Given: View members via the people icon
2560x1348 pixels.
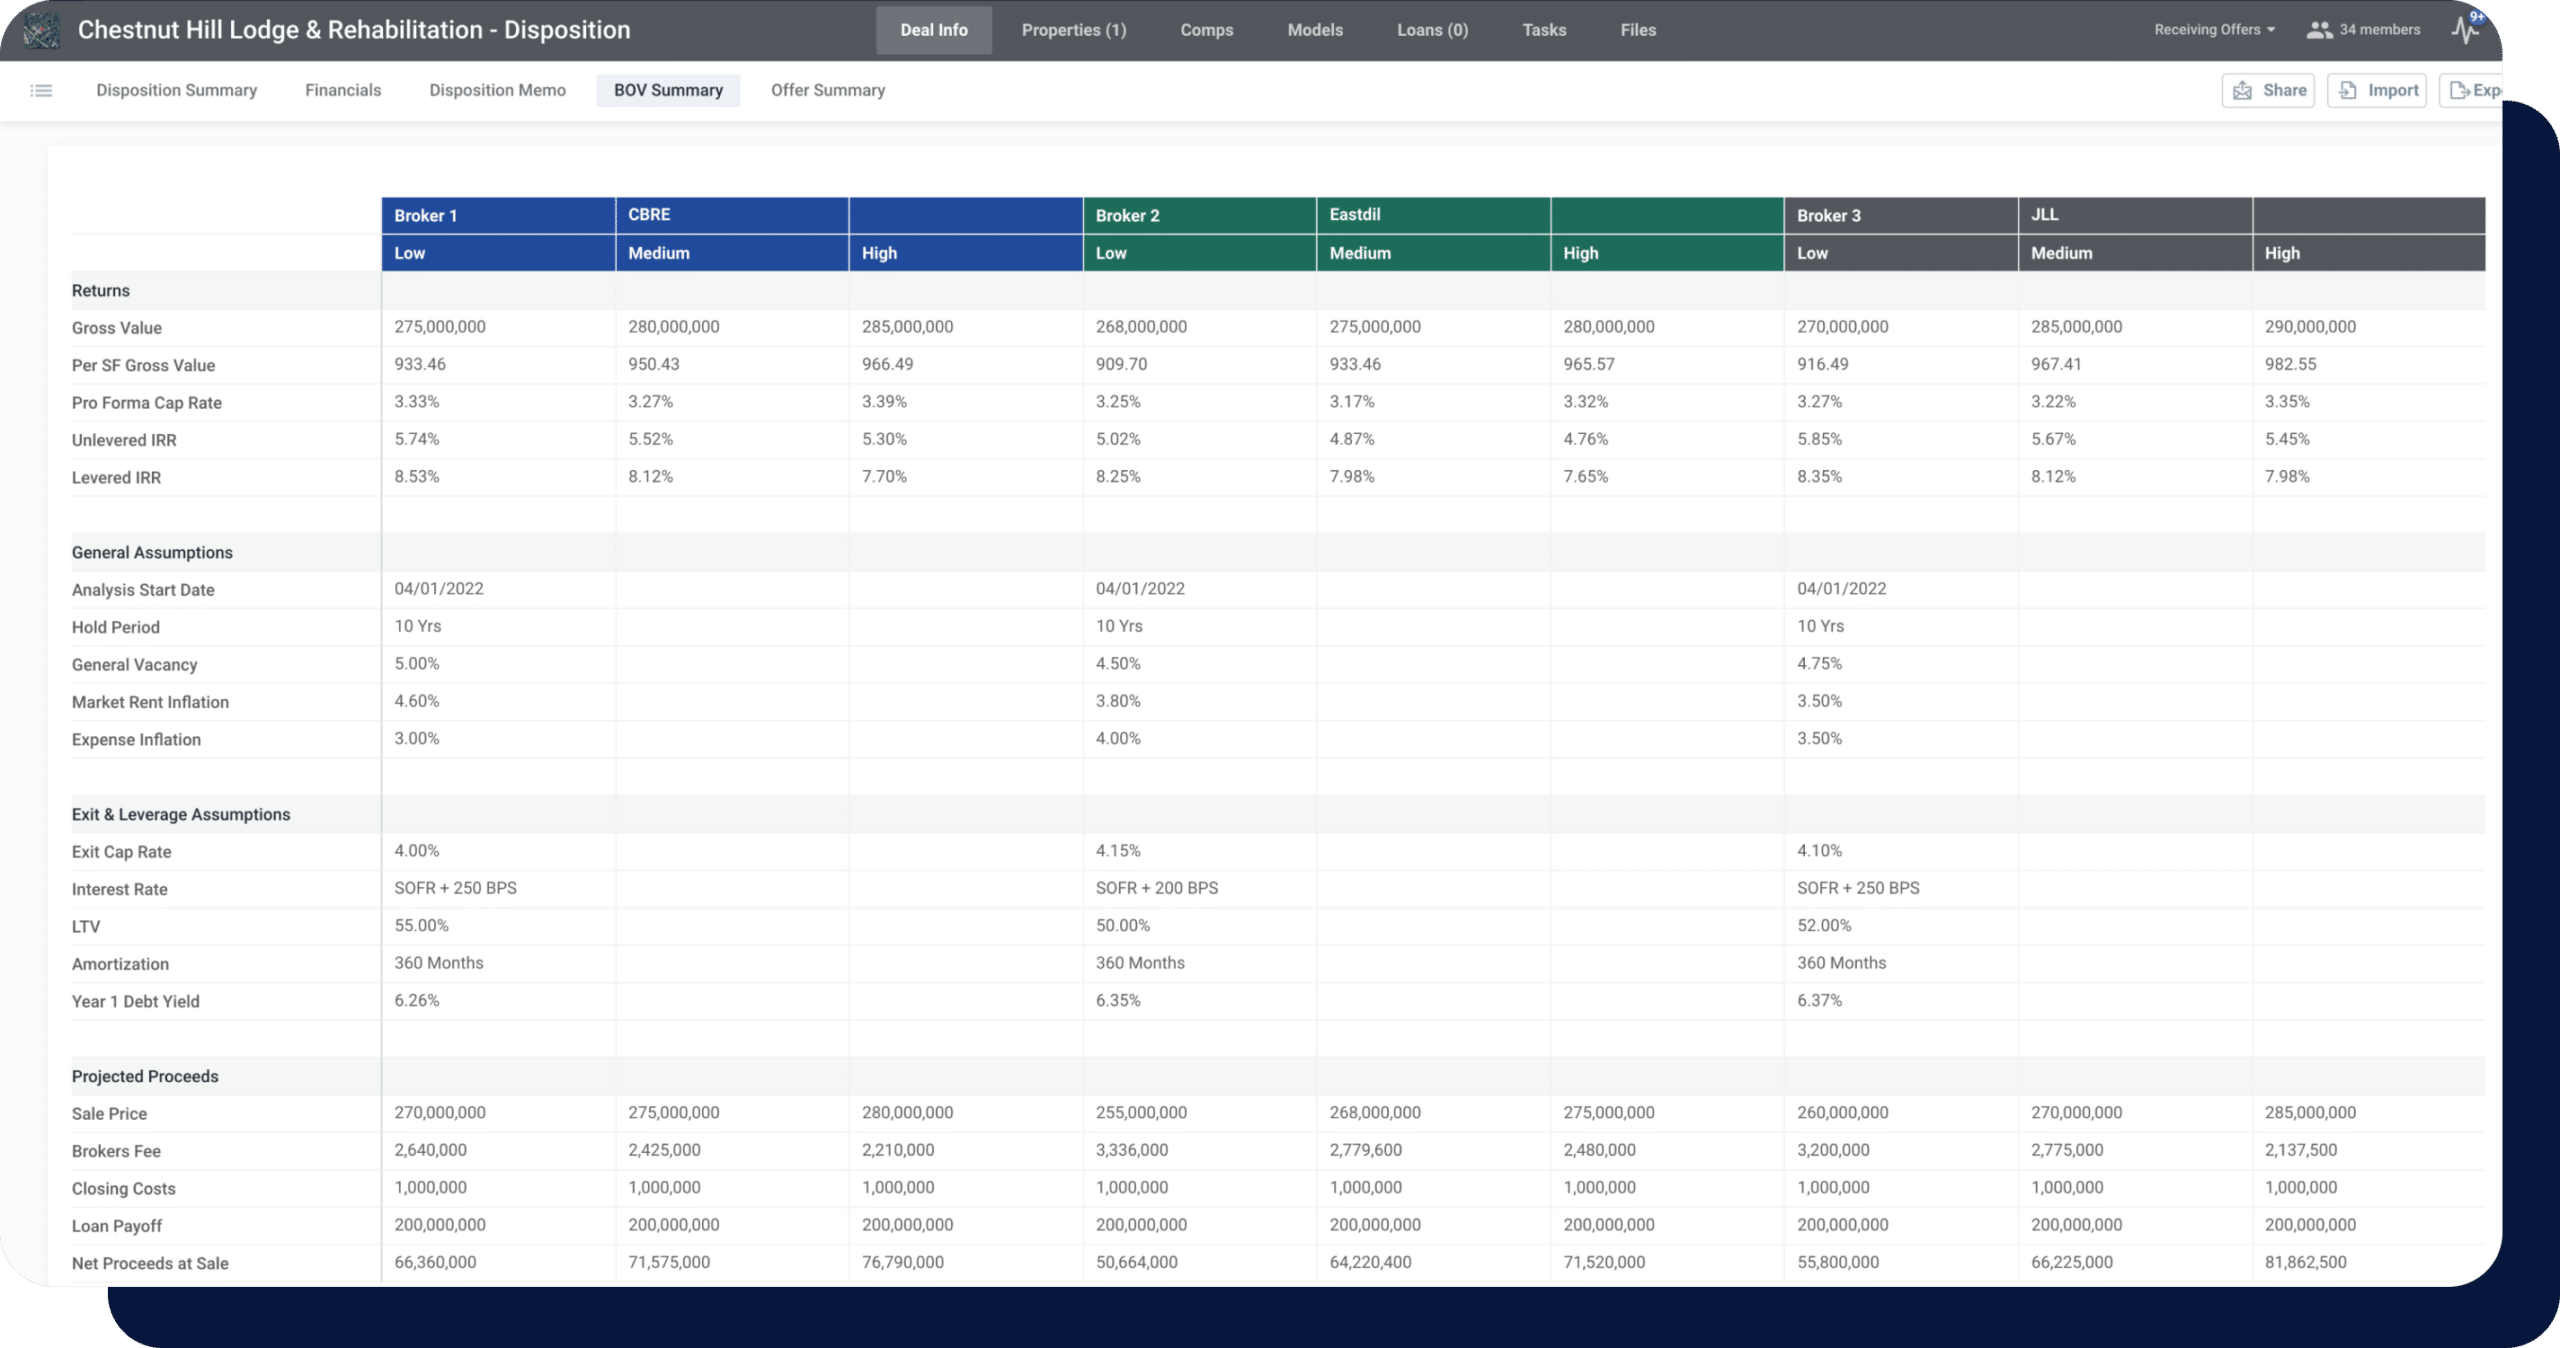Looking at the screenshot, I should pos(2318,30).
